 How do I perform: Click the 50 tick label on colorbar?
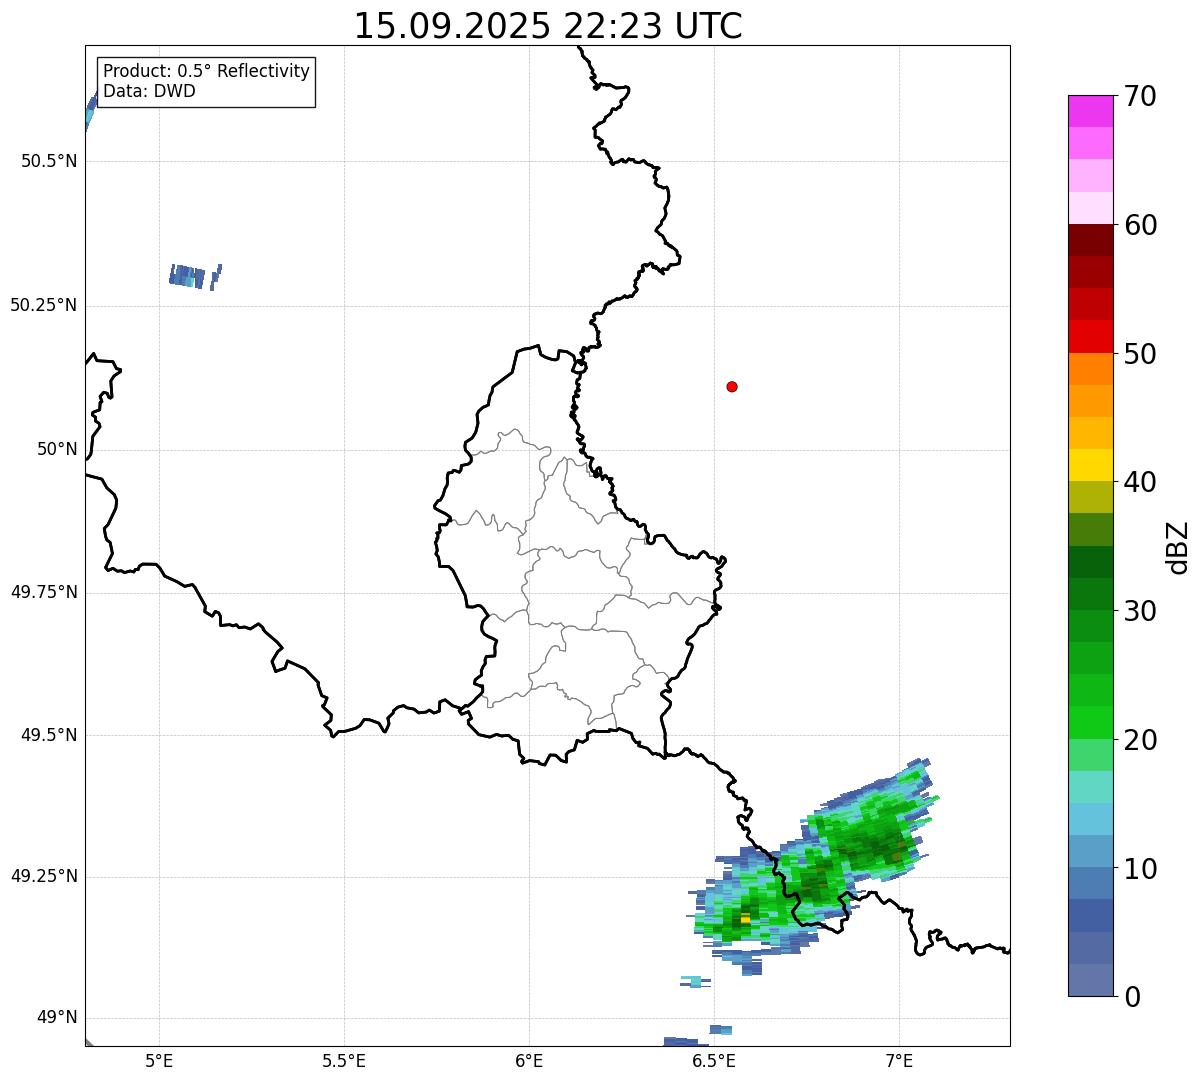(x=1140, y=354)
